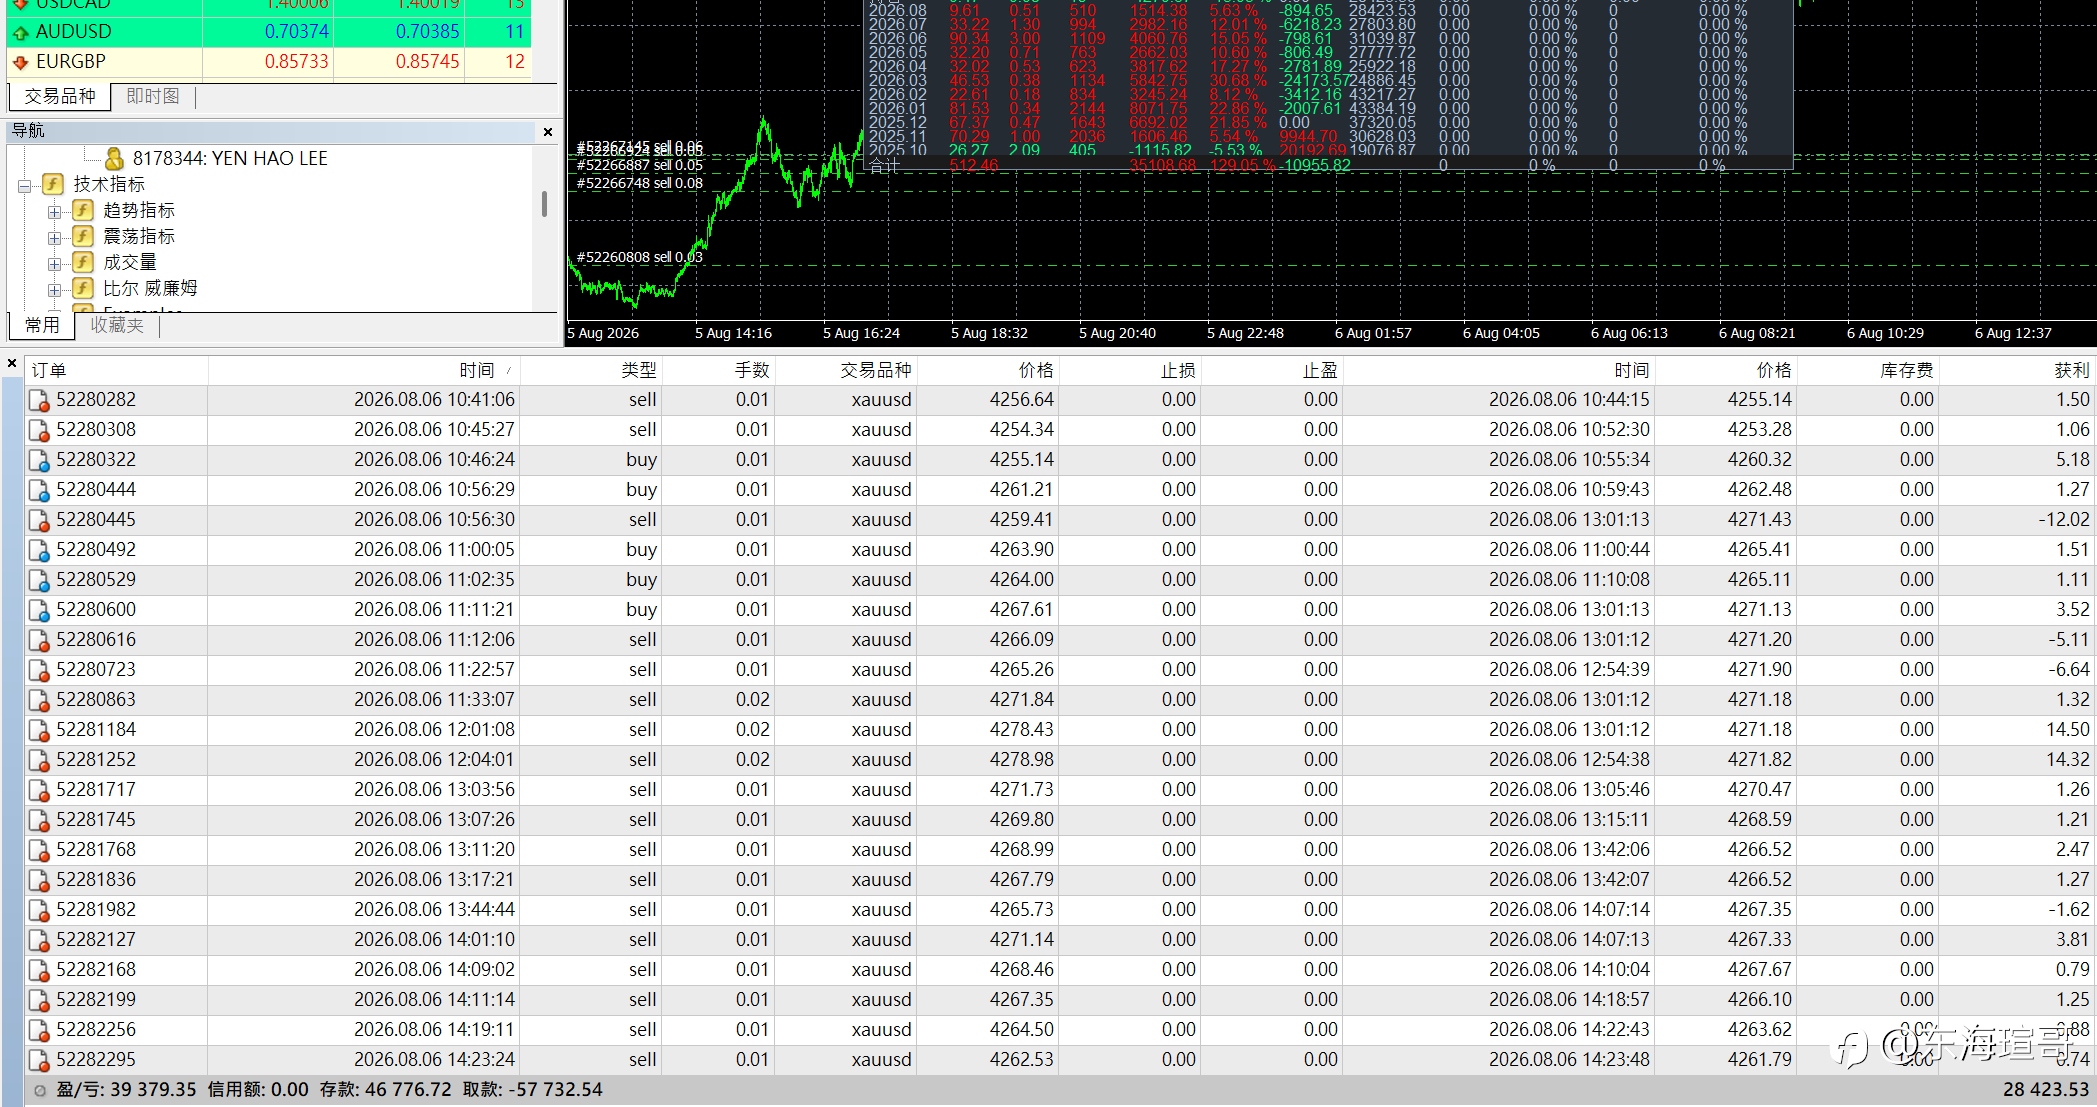2097x1107 pixels.
Task: Select order icon for 52280863
Action: click(x=39, y=700)
